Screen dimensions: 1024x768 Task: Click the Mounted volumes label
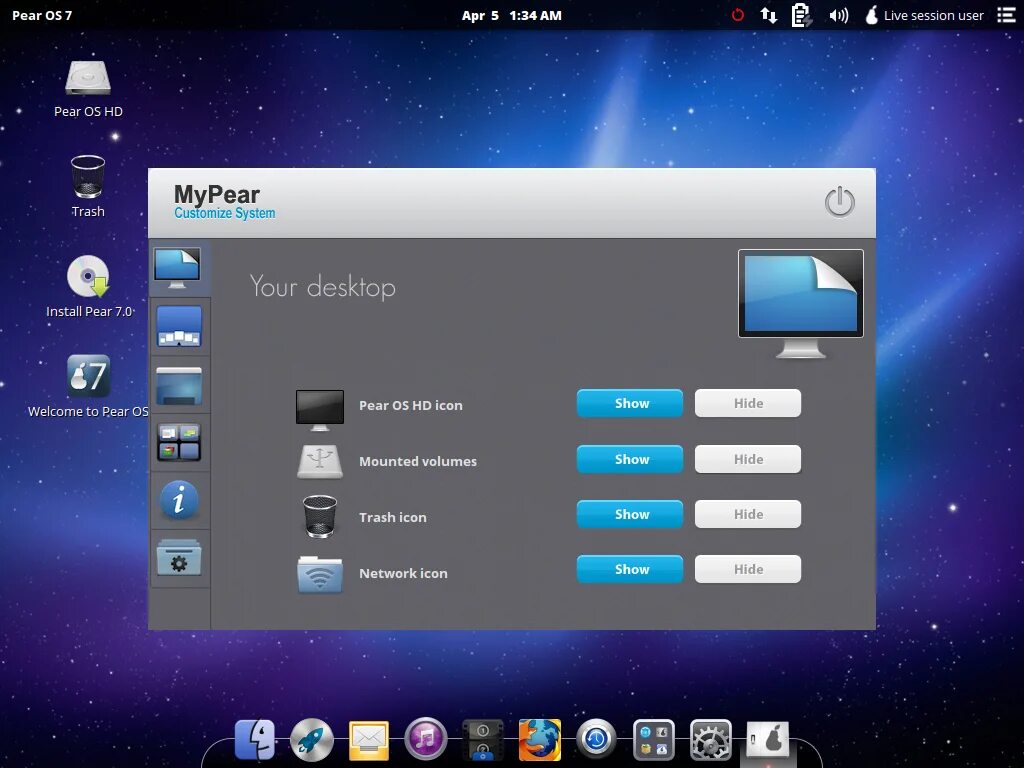coord(418,461)
